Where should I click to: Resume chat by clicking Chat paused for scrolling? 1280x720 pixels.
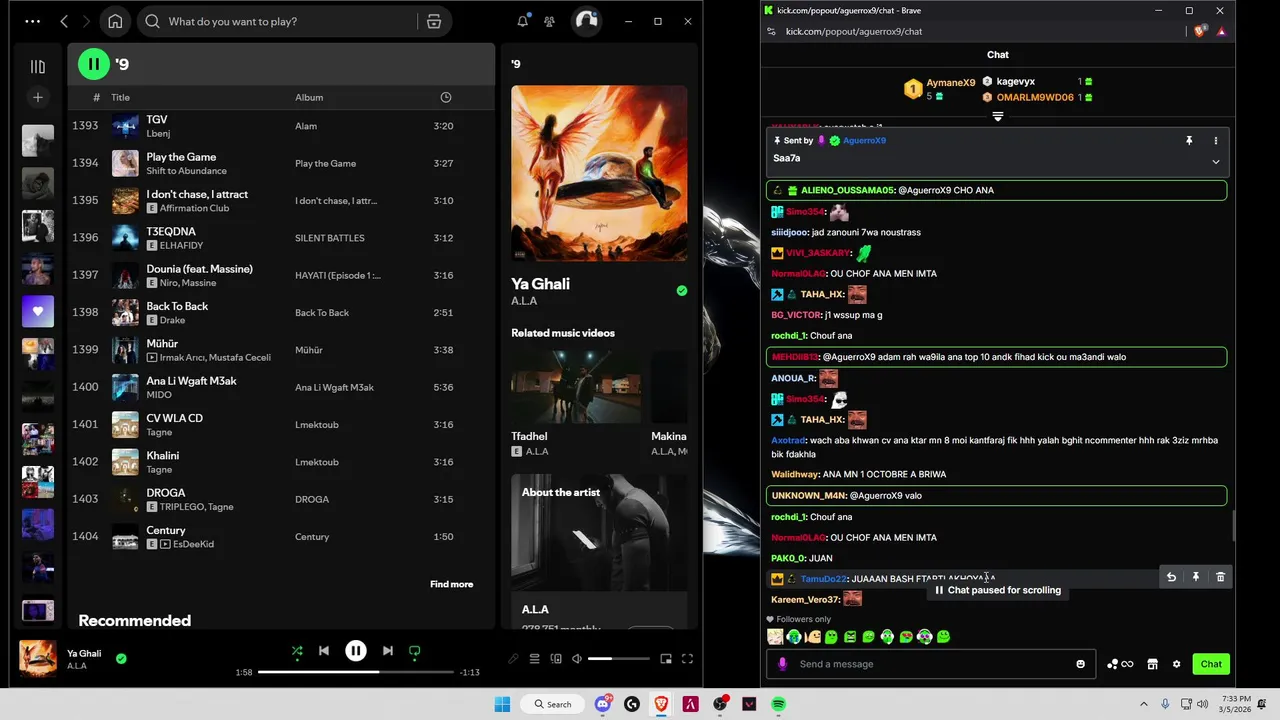coord(997,590)
